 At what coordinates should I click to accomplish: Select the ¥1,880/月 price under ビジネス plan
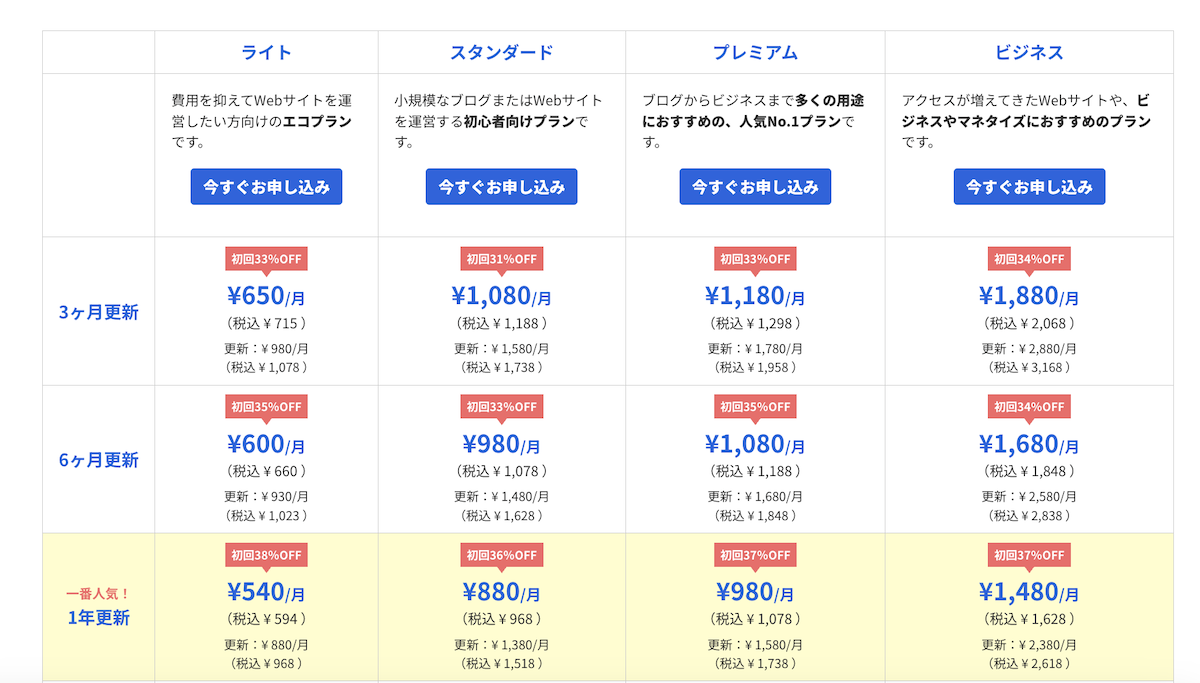click(x=1029, y=295)
